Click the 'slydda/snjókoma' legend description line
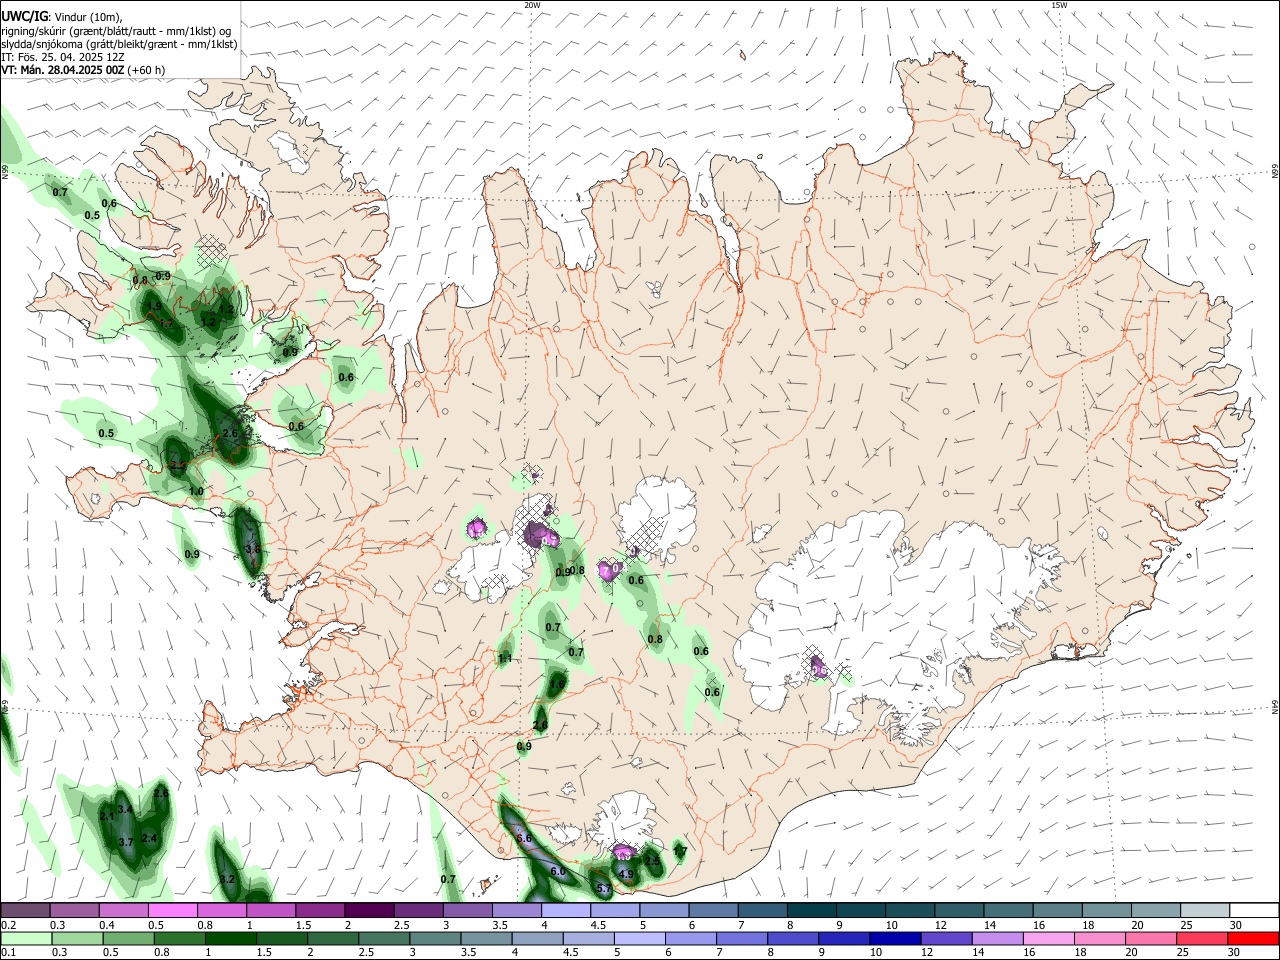Viewport: 1280px width, 960px height. [119, 44]
